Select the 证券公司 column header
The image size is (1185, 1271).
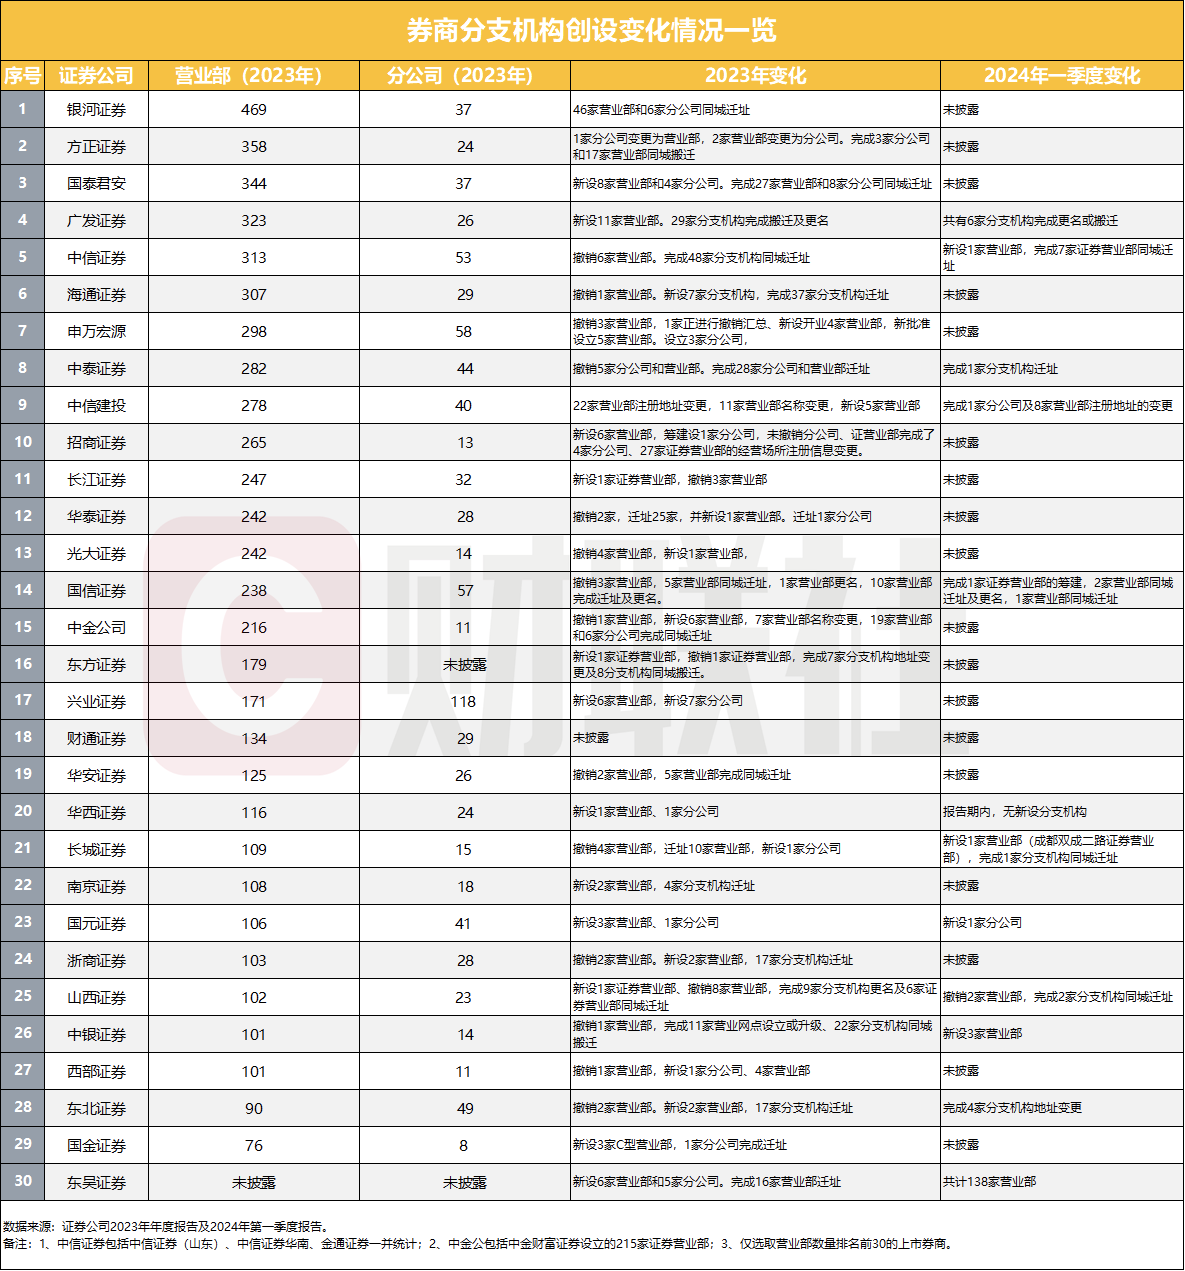click(96, 76)
